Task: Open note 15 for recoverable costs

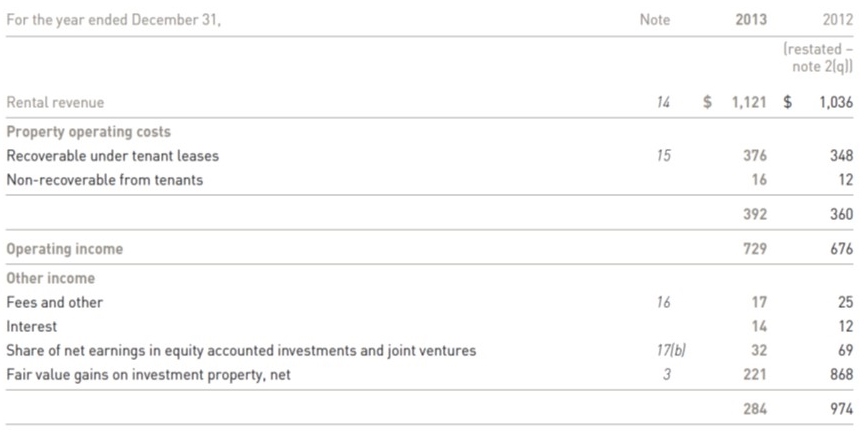Action: pos(663,156)
